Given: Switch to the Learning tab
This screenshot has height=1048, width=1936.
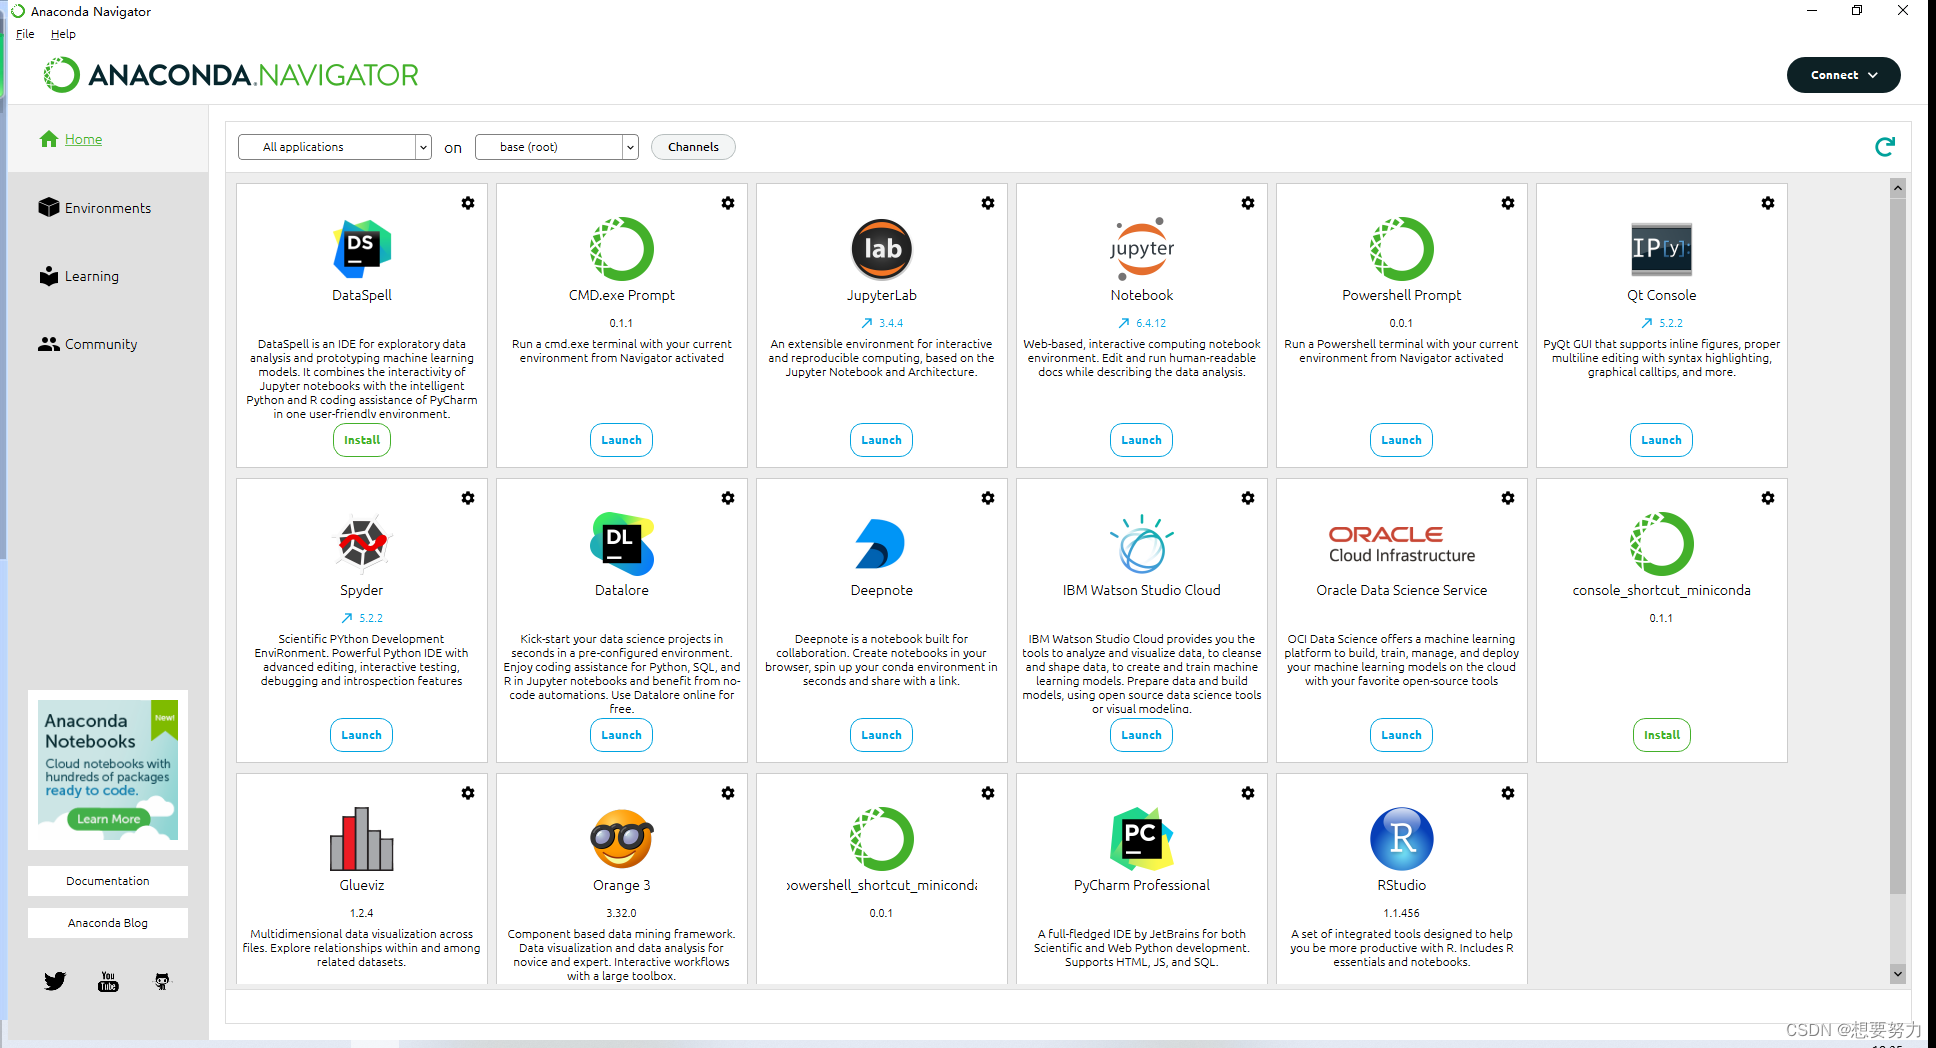Looking at the screenshot, I should [x=92, y=276].
